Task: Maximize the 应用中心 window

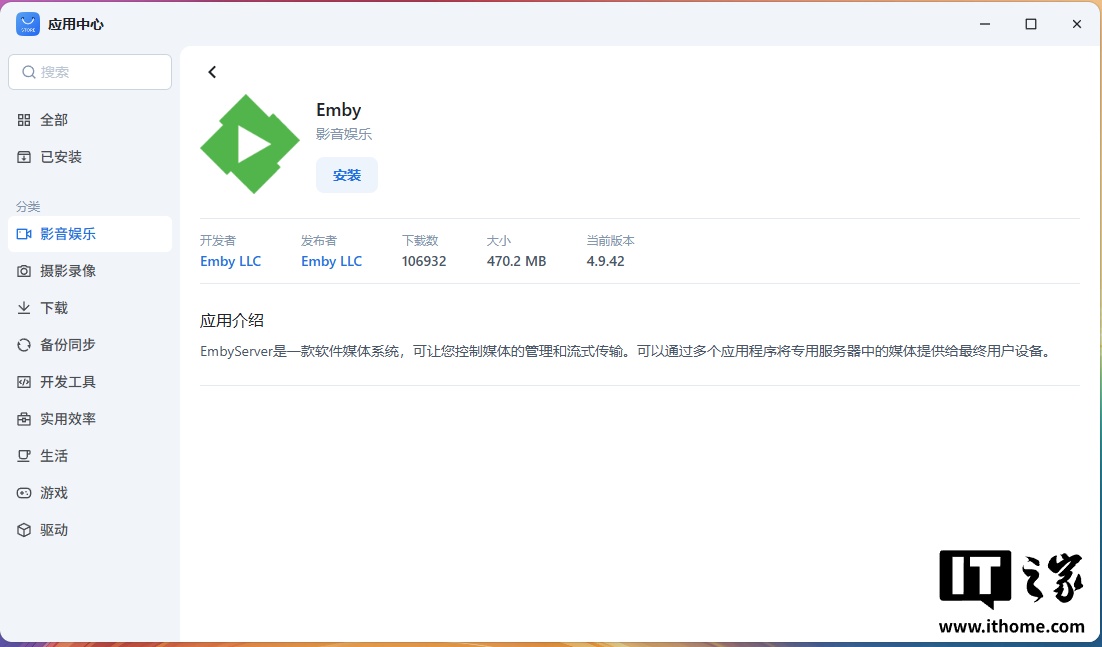Action: click(x=1030, y=24)
